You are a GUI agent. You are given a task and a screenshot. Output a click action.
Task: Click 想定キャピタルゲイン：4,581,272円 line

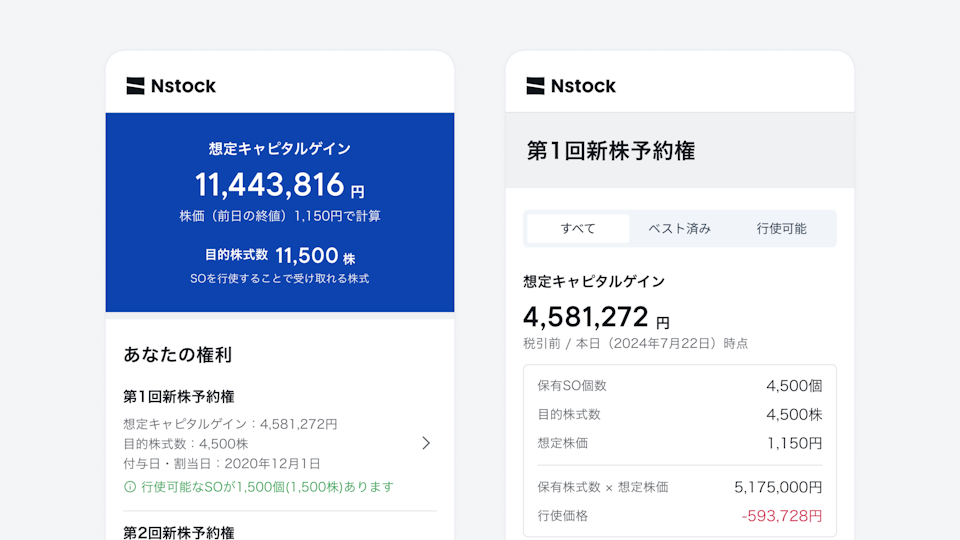[x=230, y=424]
